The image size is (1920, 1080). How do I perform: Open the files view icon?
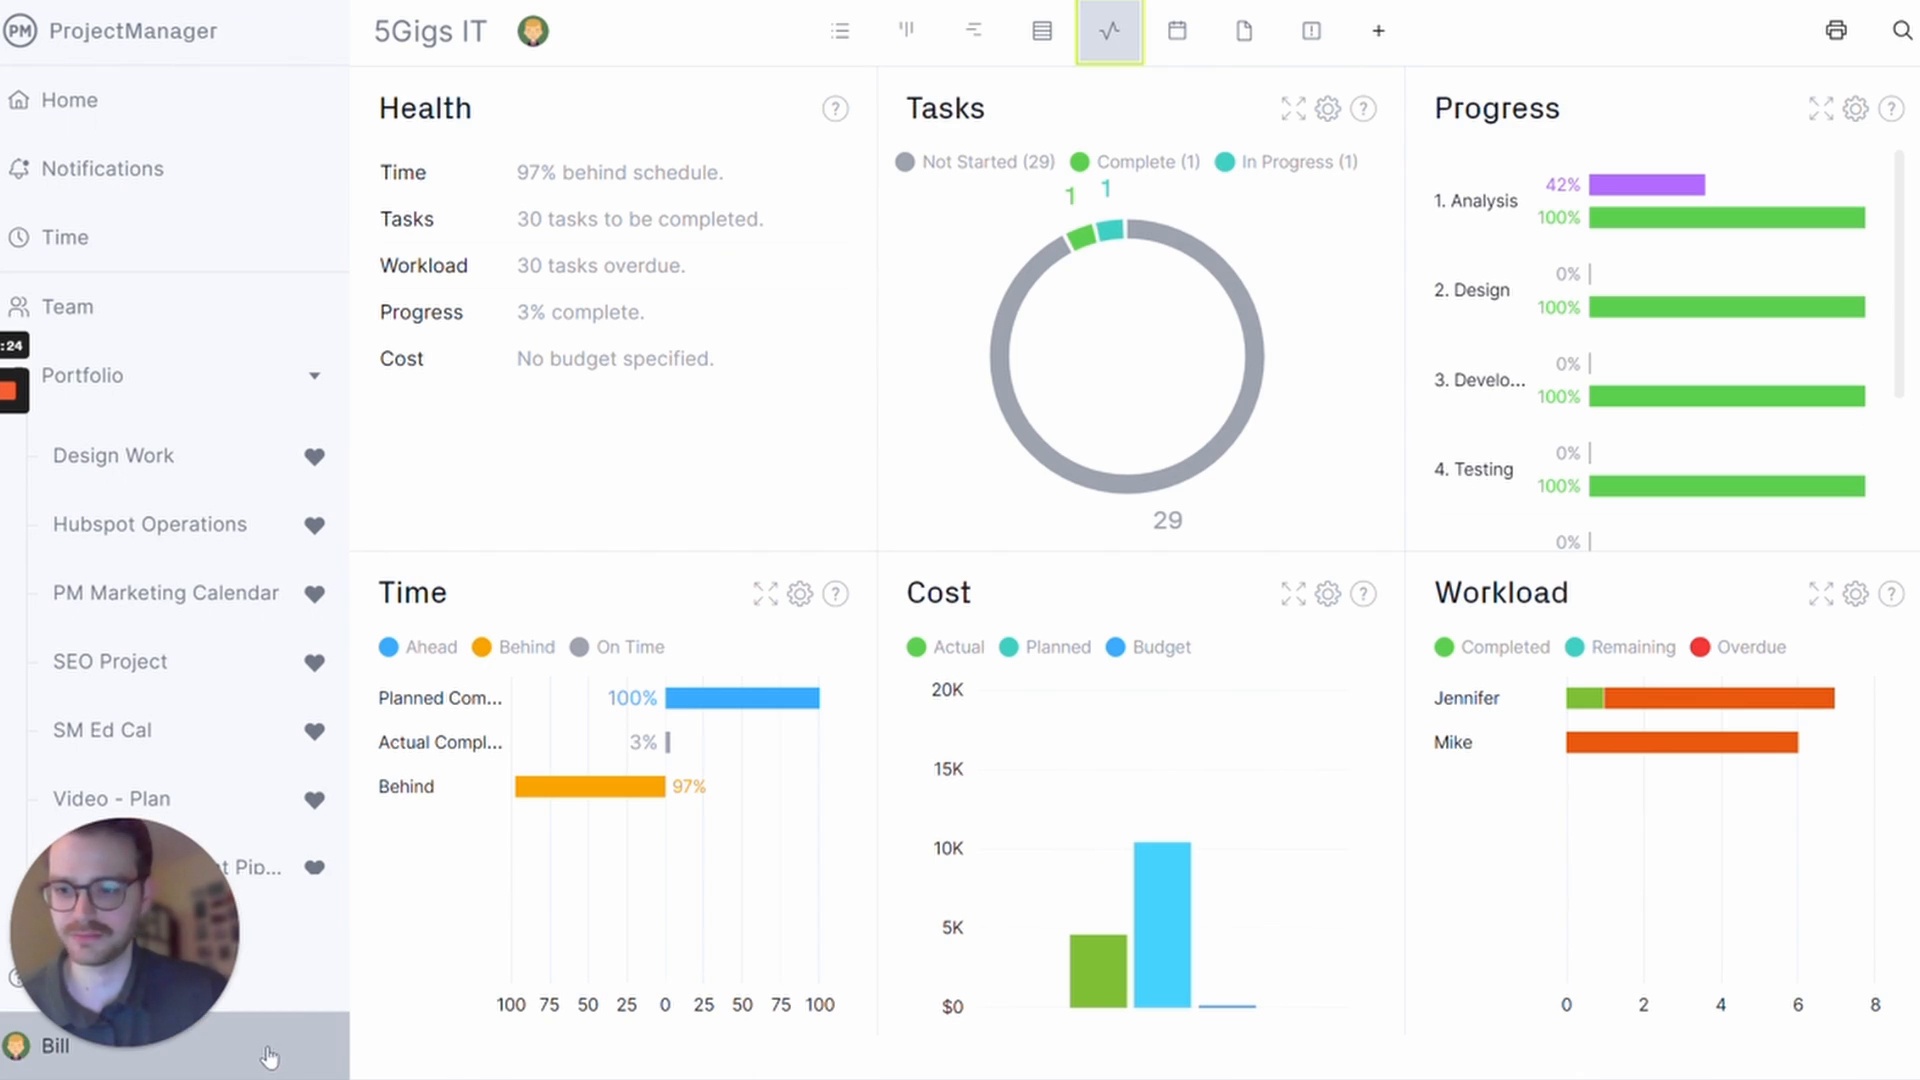1244,31
